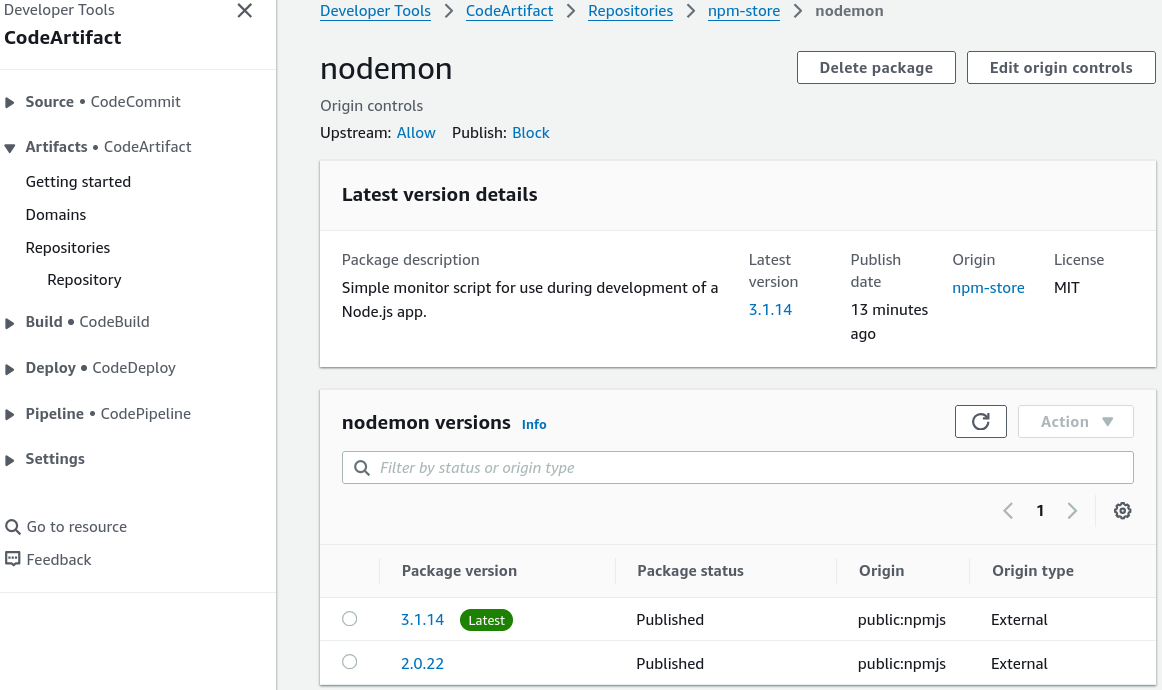This screenshot has height=690, width=1162.
Task: Click the Package version column header
Action: [x=459, y=571]
